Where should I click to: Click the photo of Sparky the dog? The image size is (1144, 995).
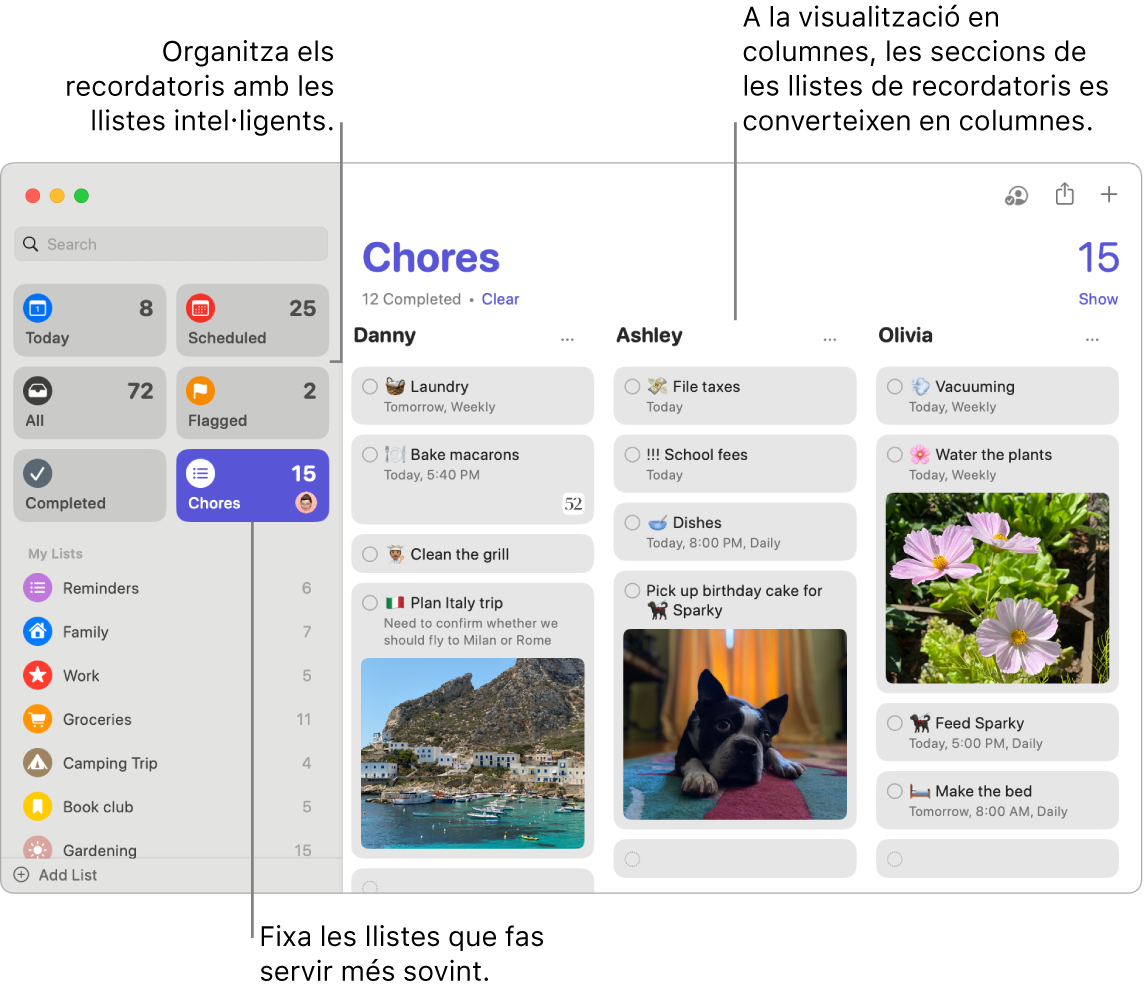pos(735,724)
